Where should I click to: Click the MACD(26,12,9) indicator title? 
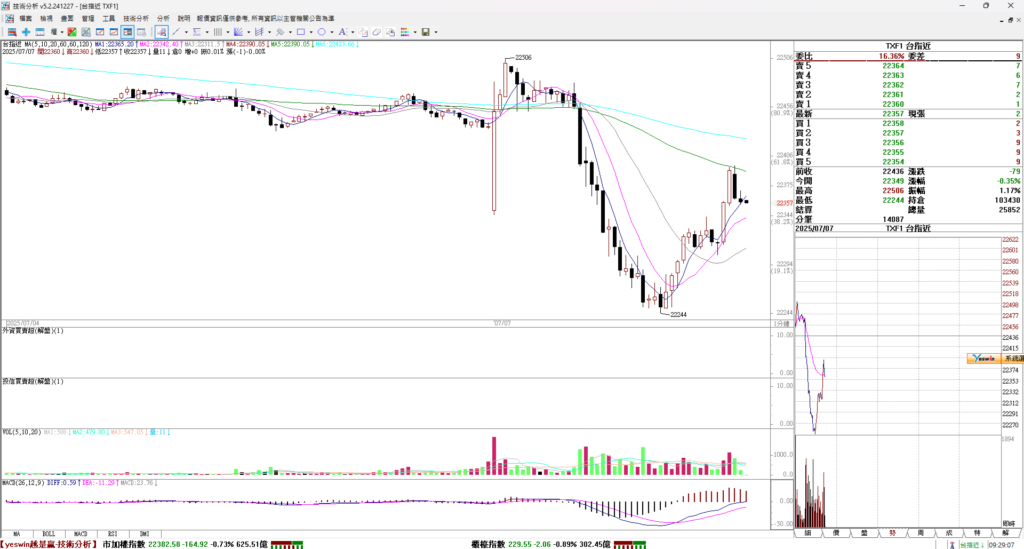pyautogui.click(x=24, y=483)
